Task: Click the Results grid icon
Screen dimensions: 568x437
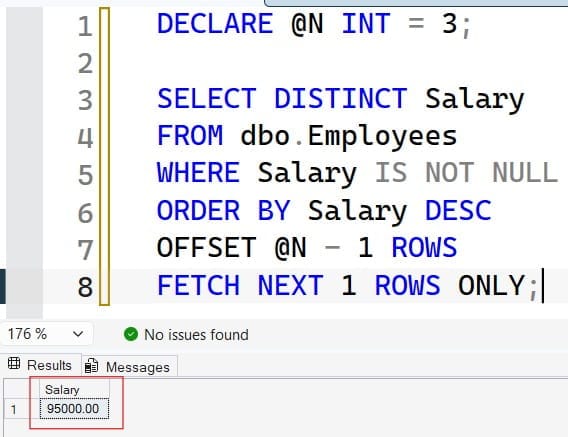Action: click(14, 363)
